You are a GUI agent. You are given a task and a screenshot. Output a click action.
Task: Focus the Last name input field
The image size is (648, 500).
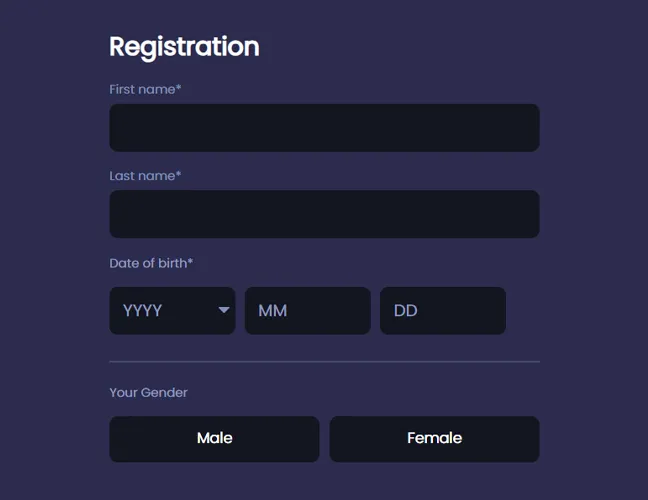point(324,214)
